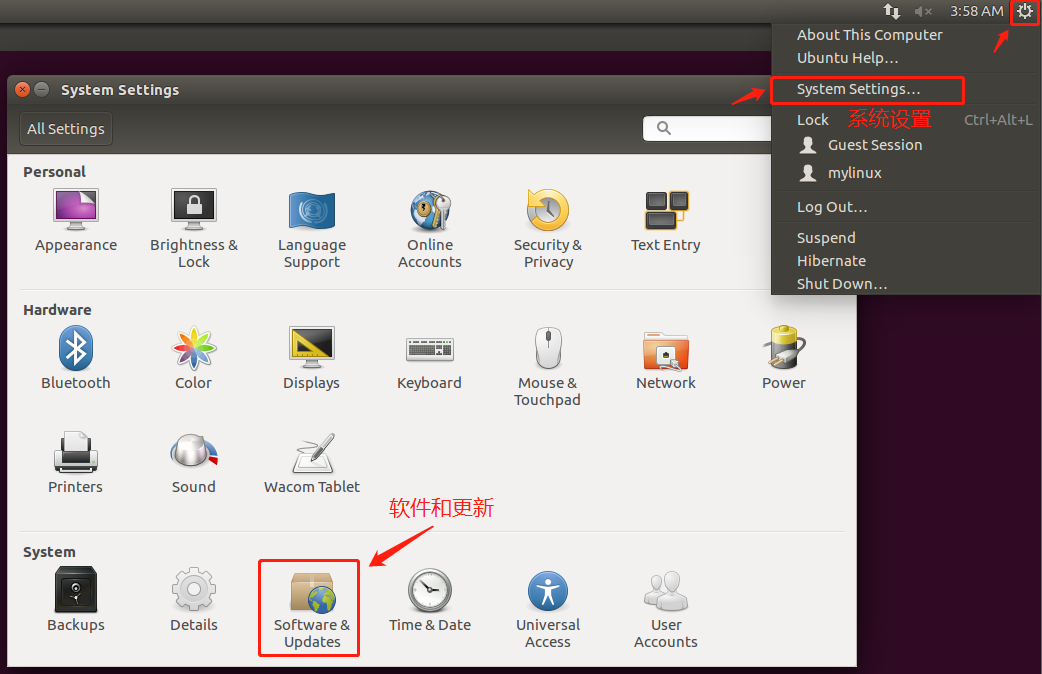Open Text Entry settings
Screen dimensions: 1042x674
(x=666, y=221)
